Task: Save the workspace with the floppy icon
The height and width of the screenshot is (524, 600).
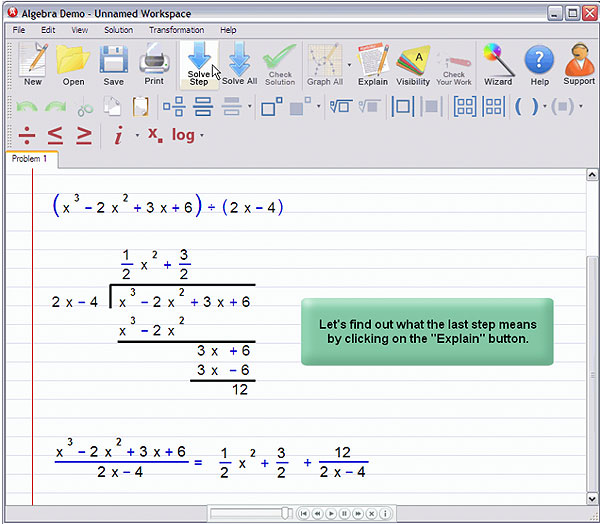Action: click(x=114, y=64)
